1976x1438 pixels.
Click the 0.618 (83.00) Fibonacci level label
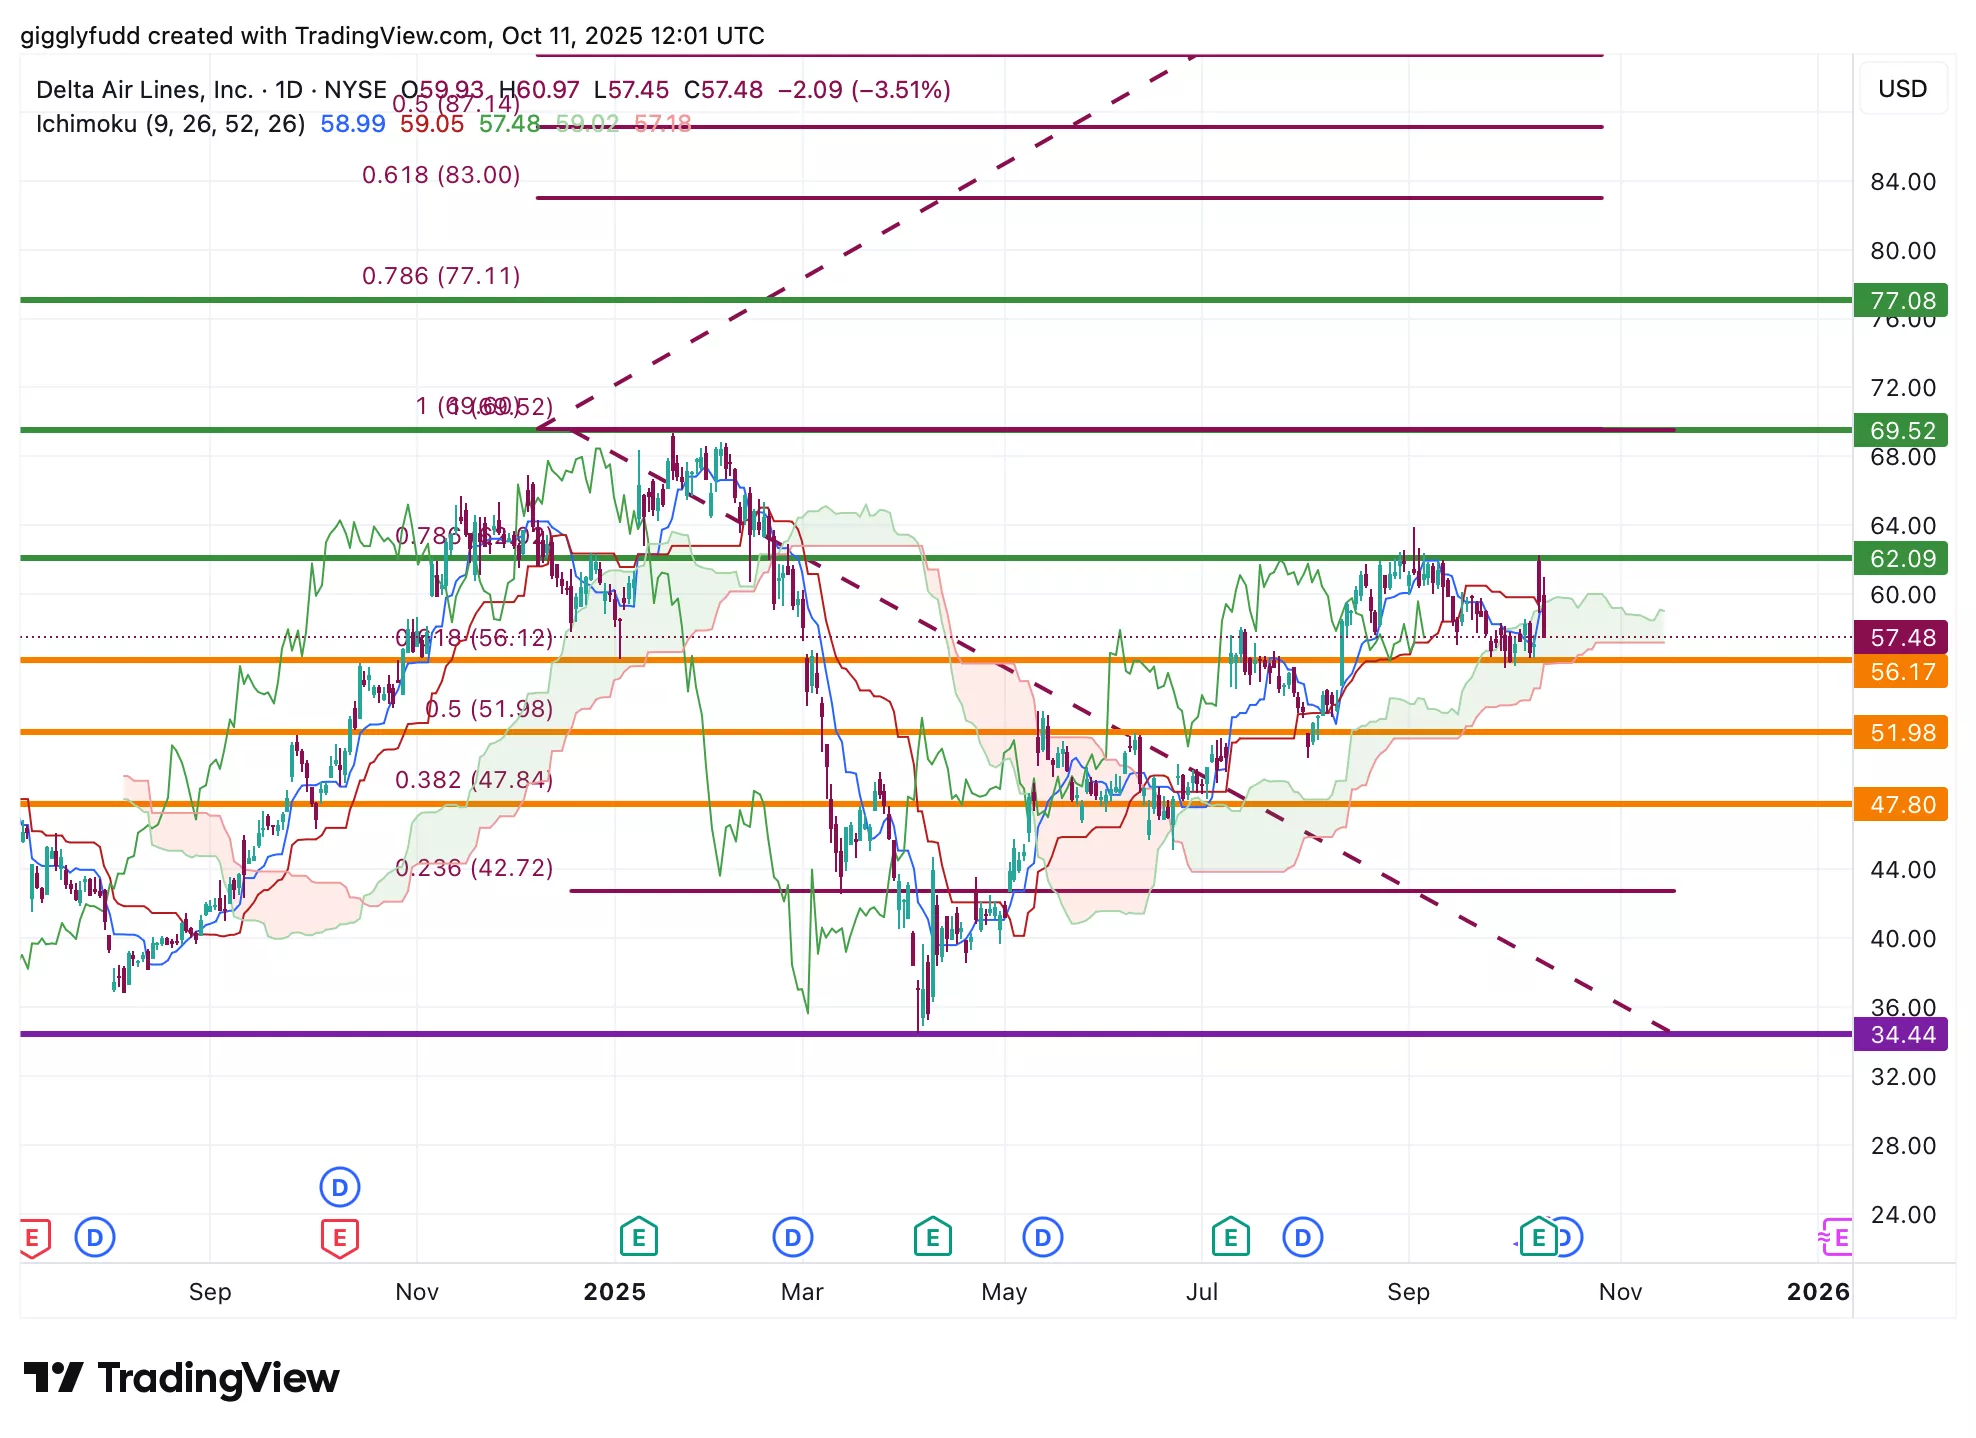click(441, 175)
